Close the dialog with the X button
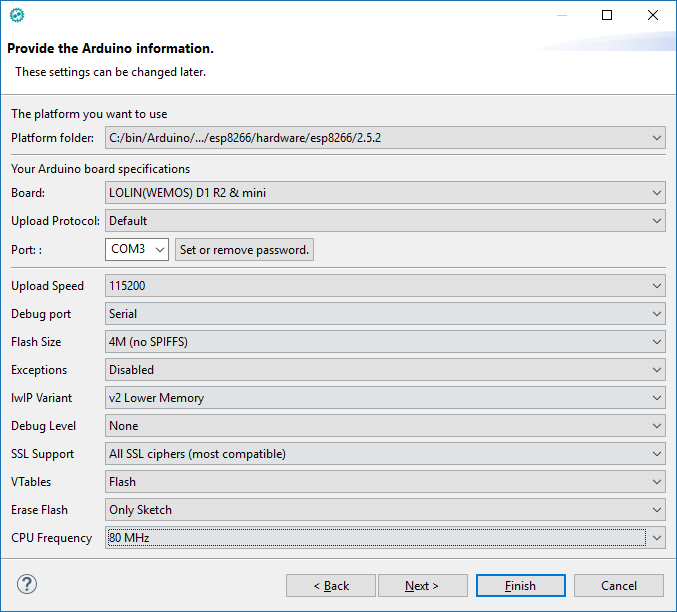This screenshot has width=677, height=612. [x=653, y=15]
